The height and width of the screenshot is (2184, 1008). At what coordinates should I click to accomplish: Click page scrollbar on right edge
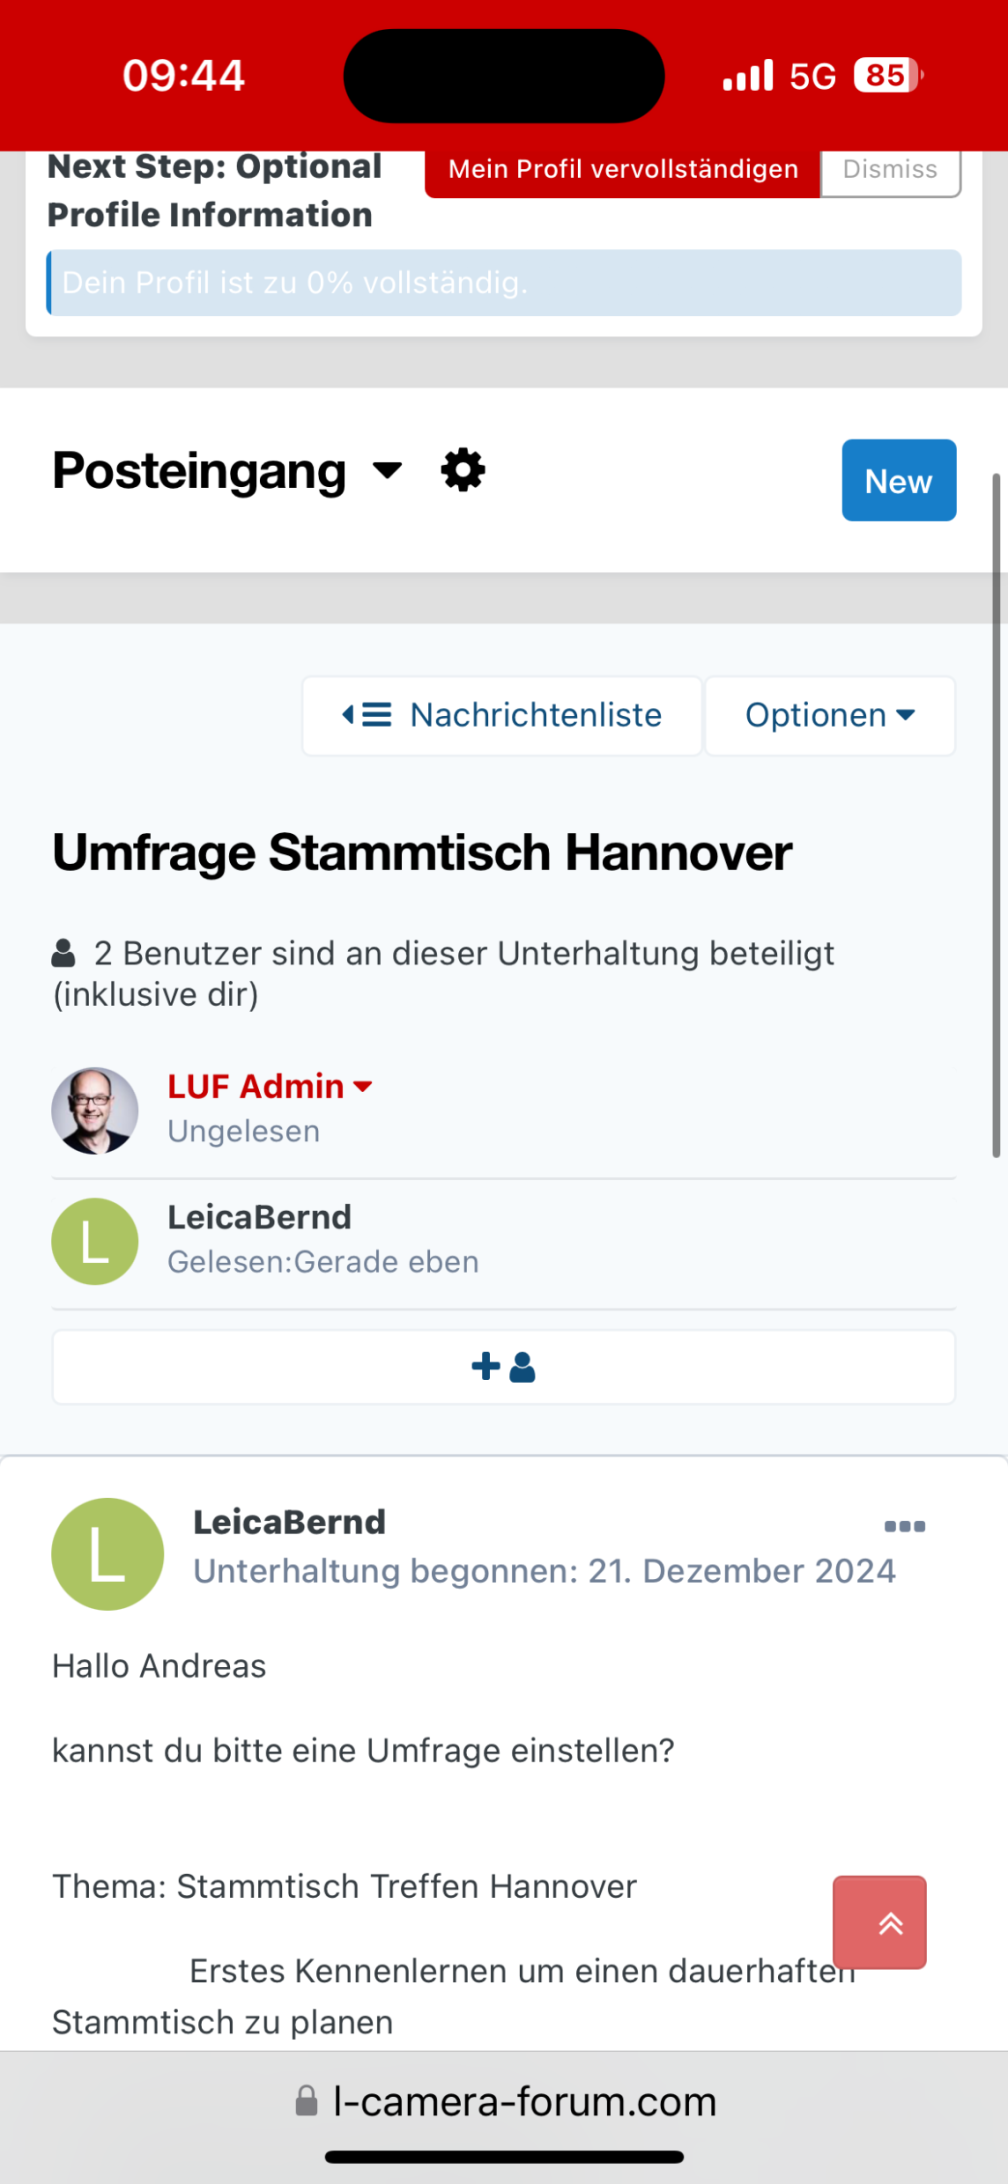point(996,815)
